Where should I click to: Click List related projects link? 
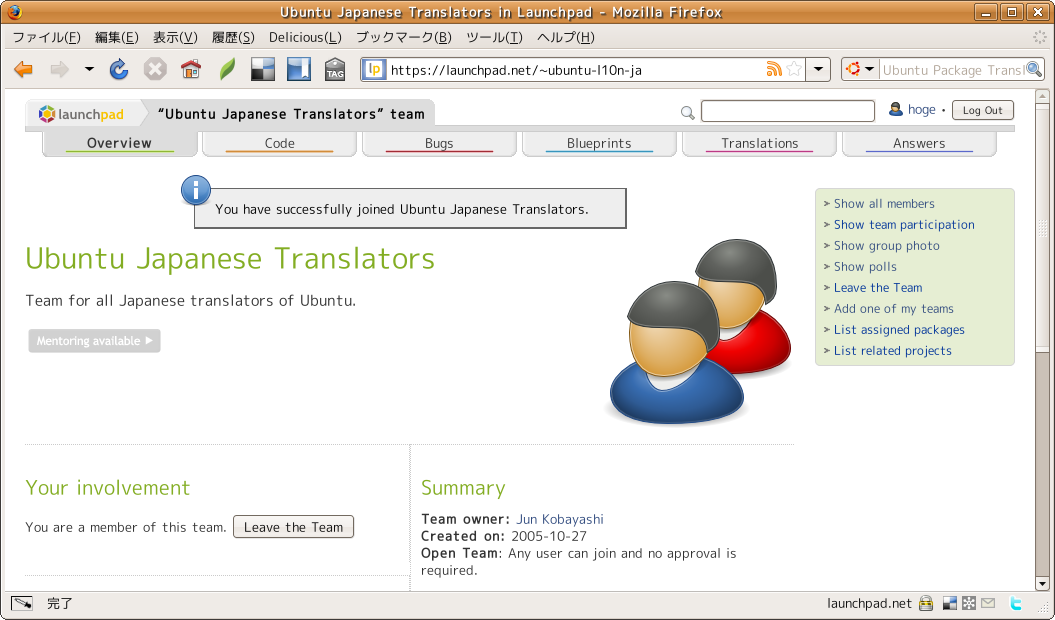point(892,351)
